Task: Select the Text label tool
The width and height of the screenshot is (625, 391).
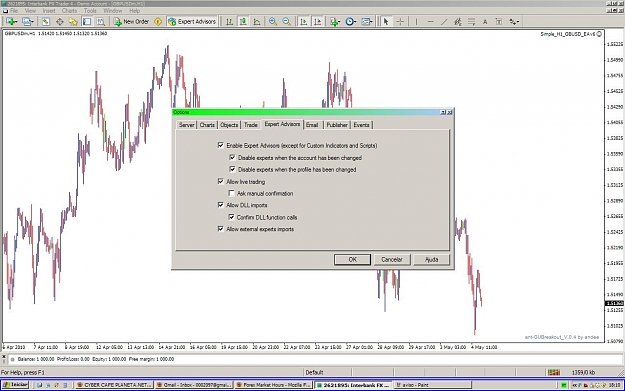Action: click(485, 22)
